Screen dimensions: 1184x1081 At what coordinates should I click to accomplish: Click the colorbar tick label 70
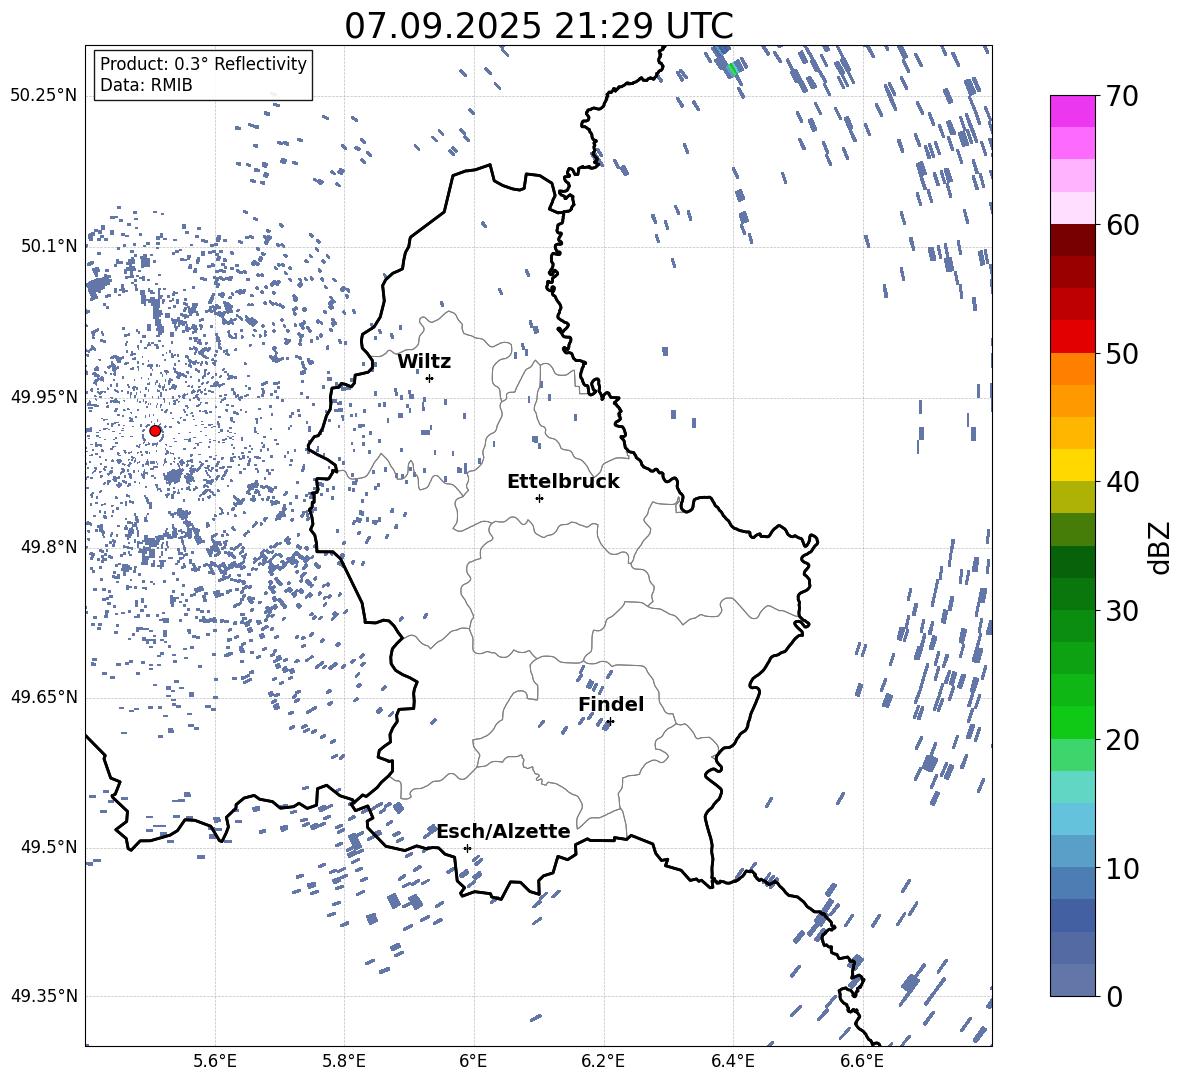click(1122, 96)
